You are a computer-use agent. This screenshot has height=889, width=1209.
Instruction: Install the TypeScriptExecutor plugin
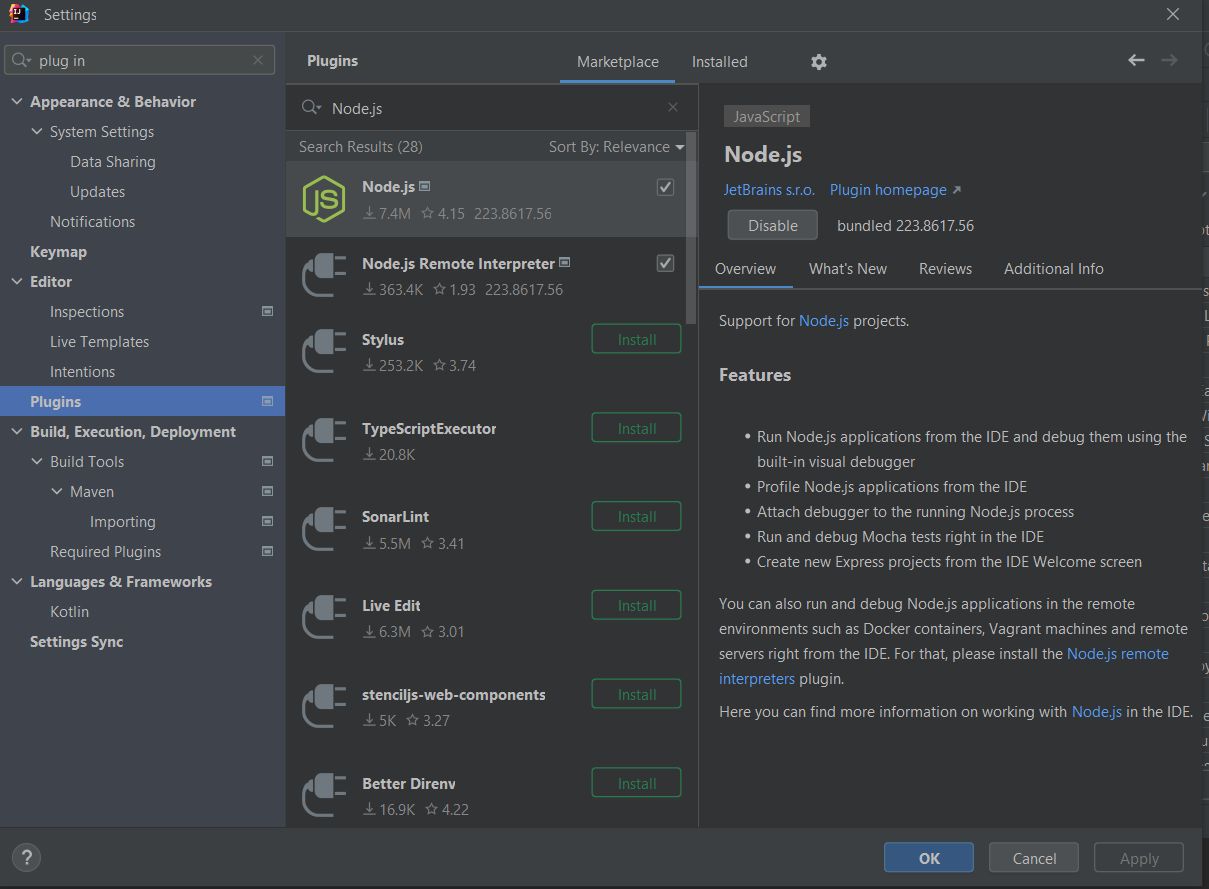(637, 428)
